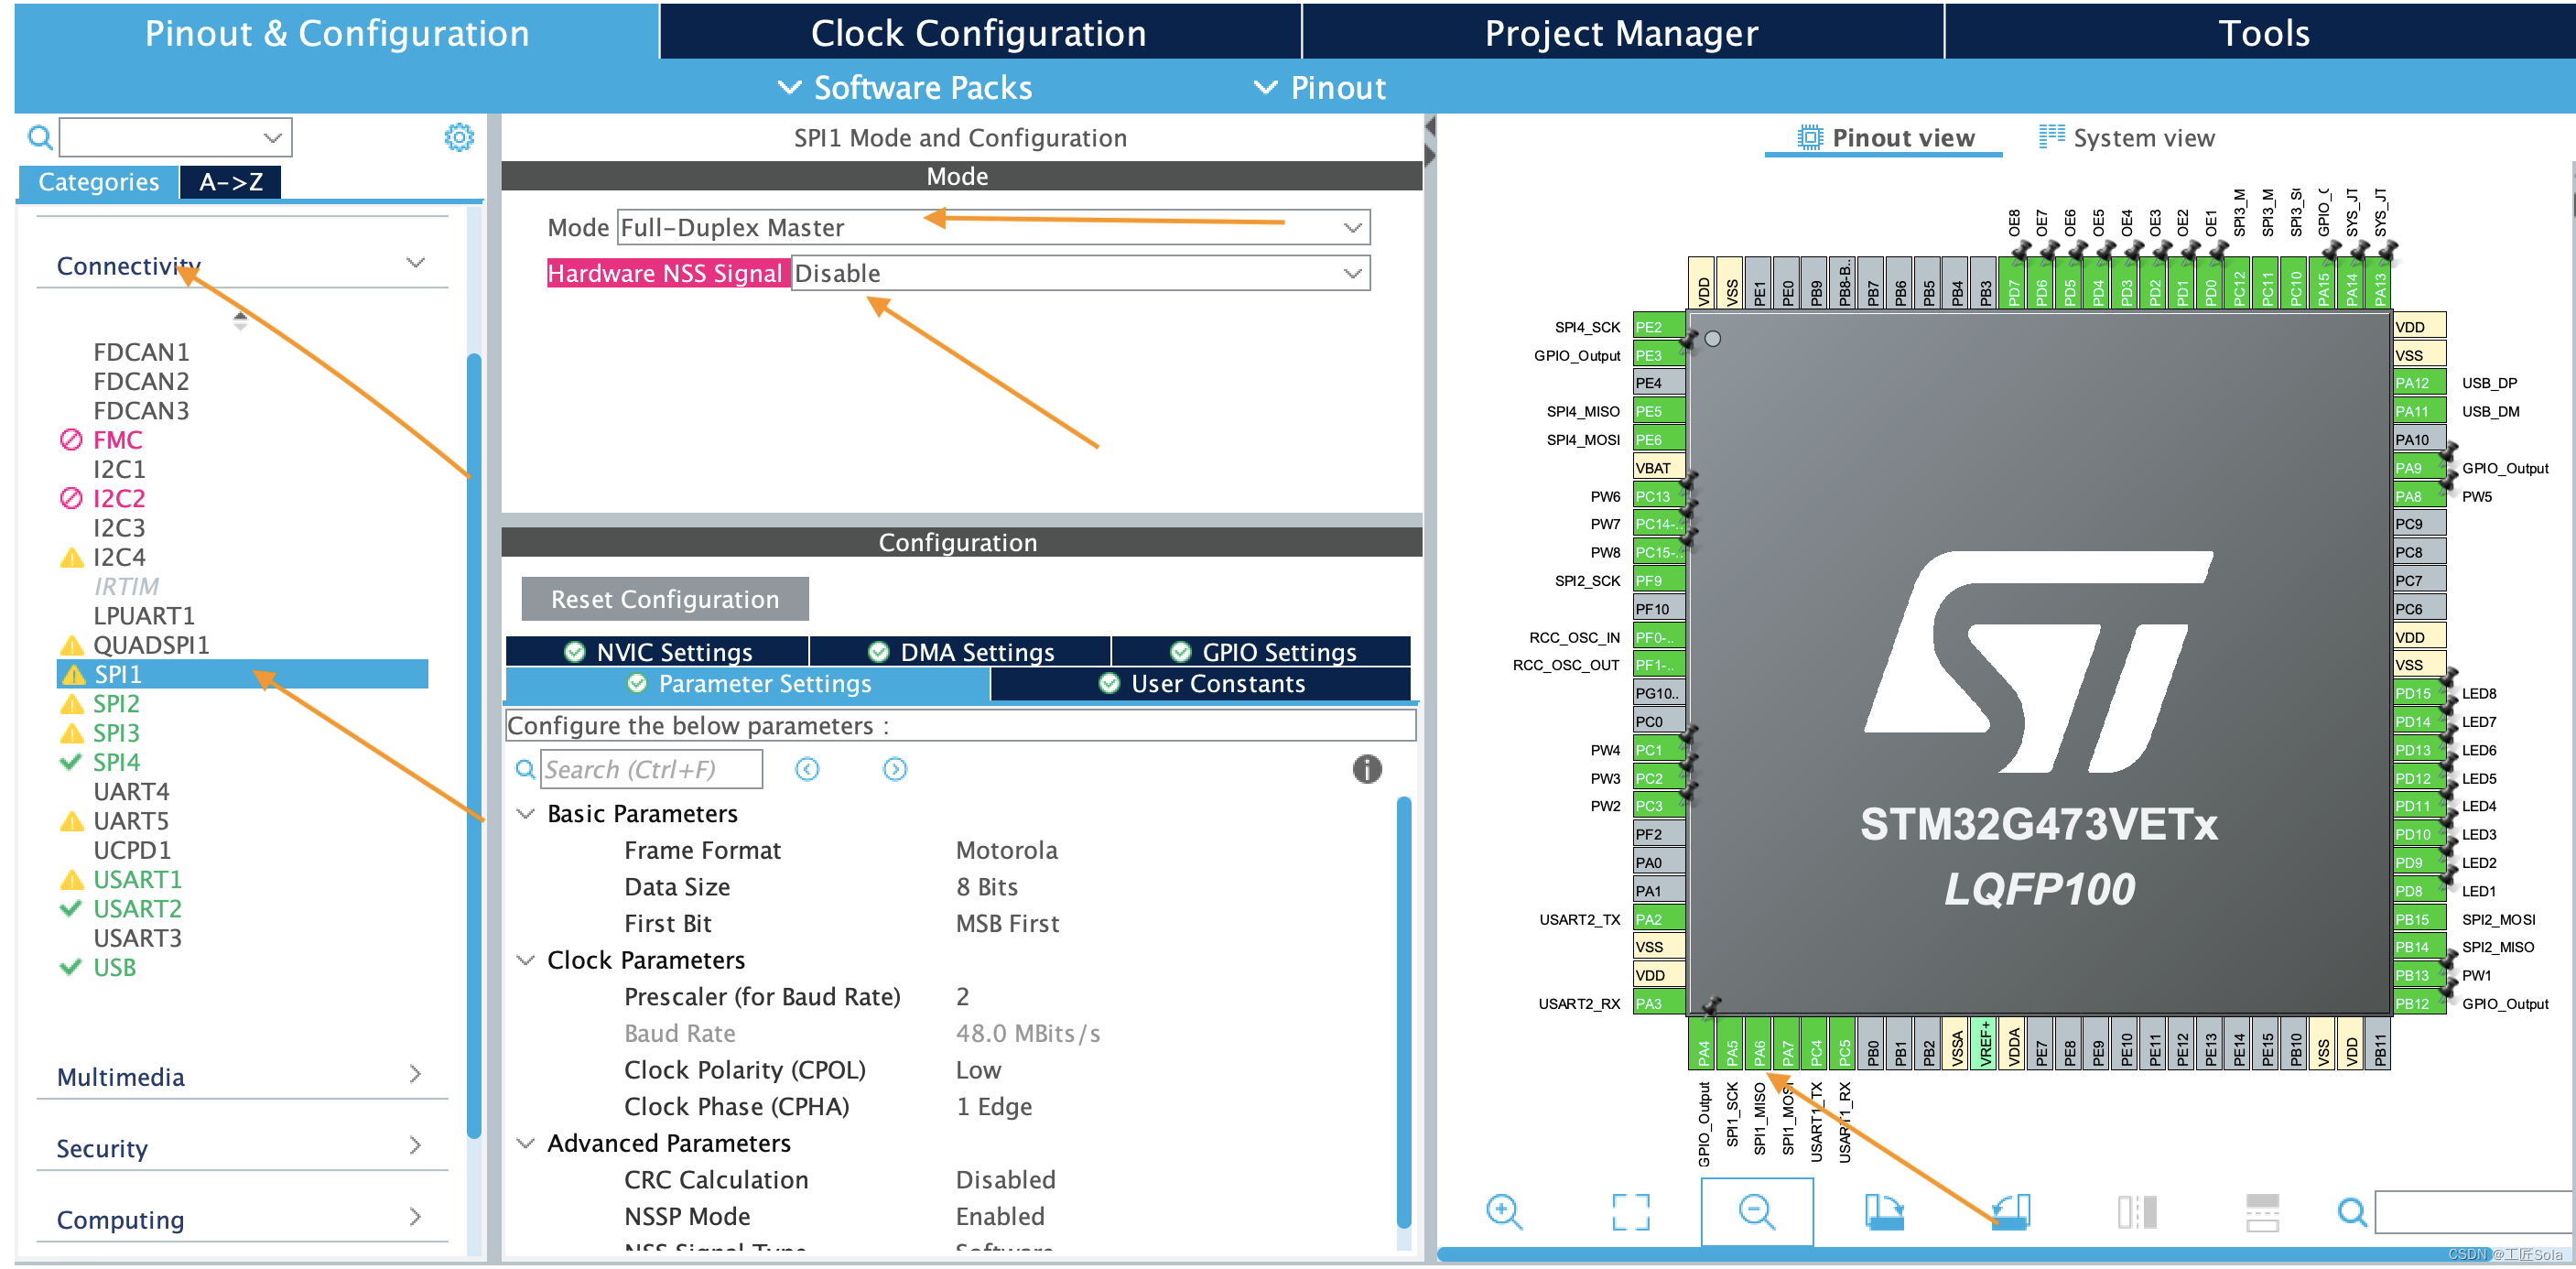Click the zoom in magnifier icon

point(1503,1212)
